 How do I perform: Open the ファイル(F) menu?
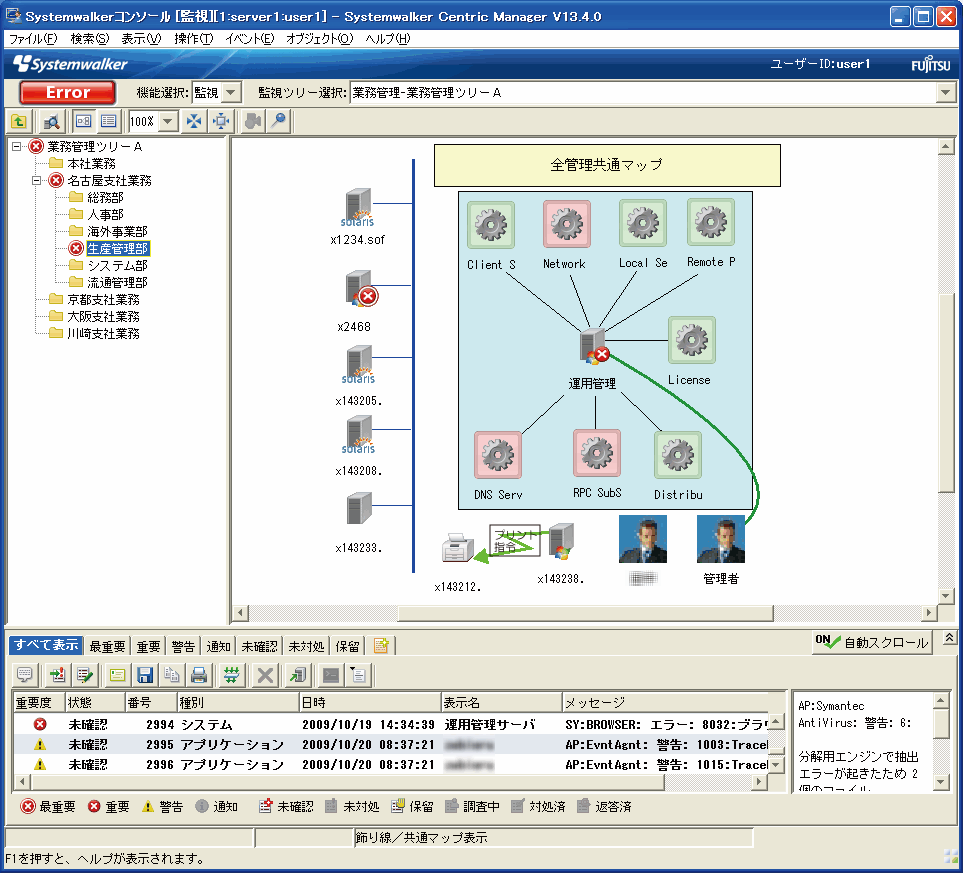(x=33, y=39)
